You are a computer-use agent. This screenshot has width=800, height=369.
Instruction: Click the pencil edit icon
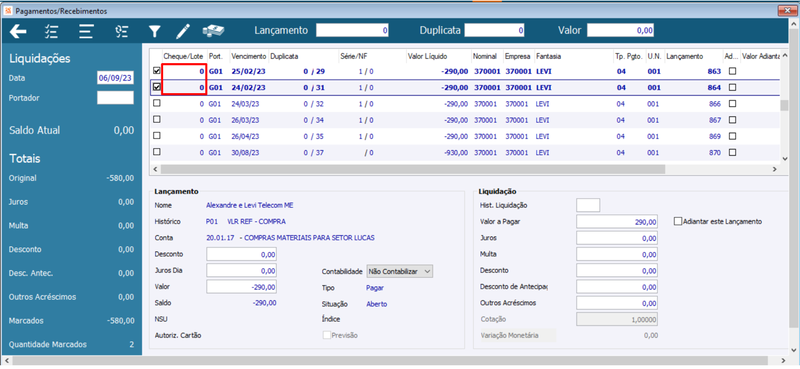pyautogui.click(x=182, y=32)
